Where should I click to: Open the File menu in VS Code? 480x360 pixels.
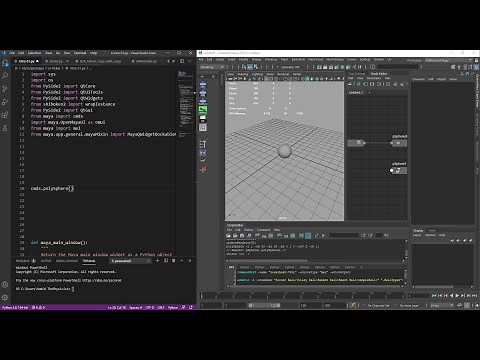12,53
